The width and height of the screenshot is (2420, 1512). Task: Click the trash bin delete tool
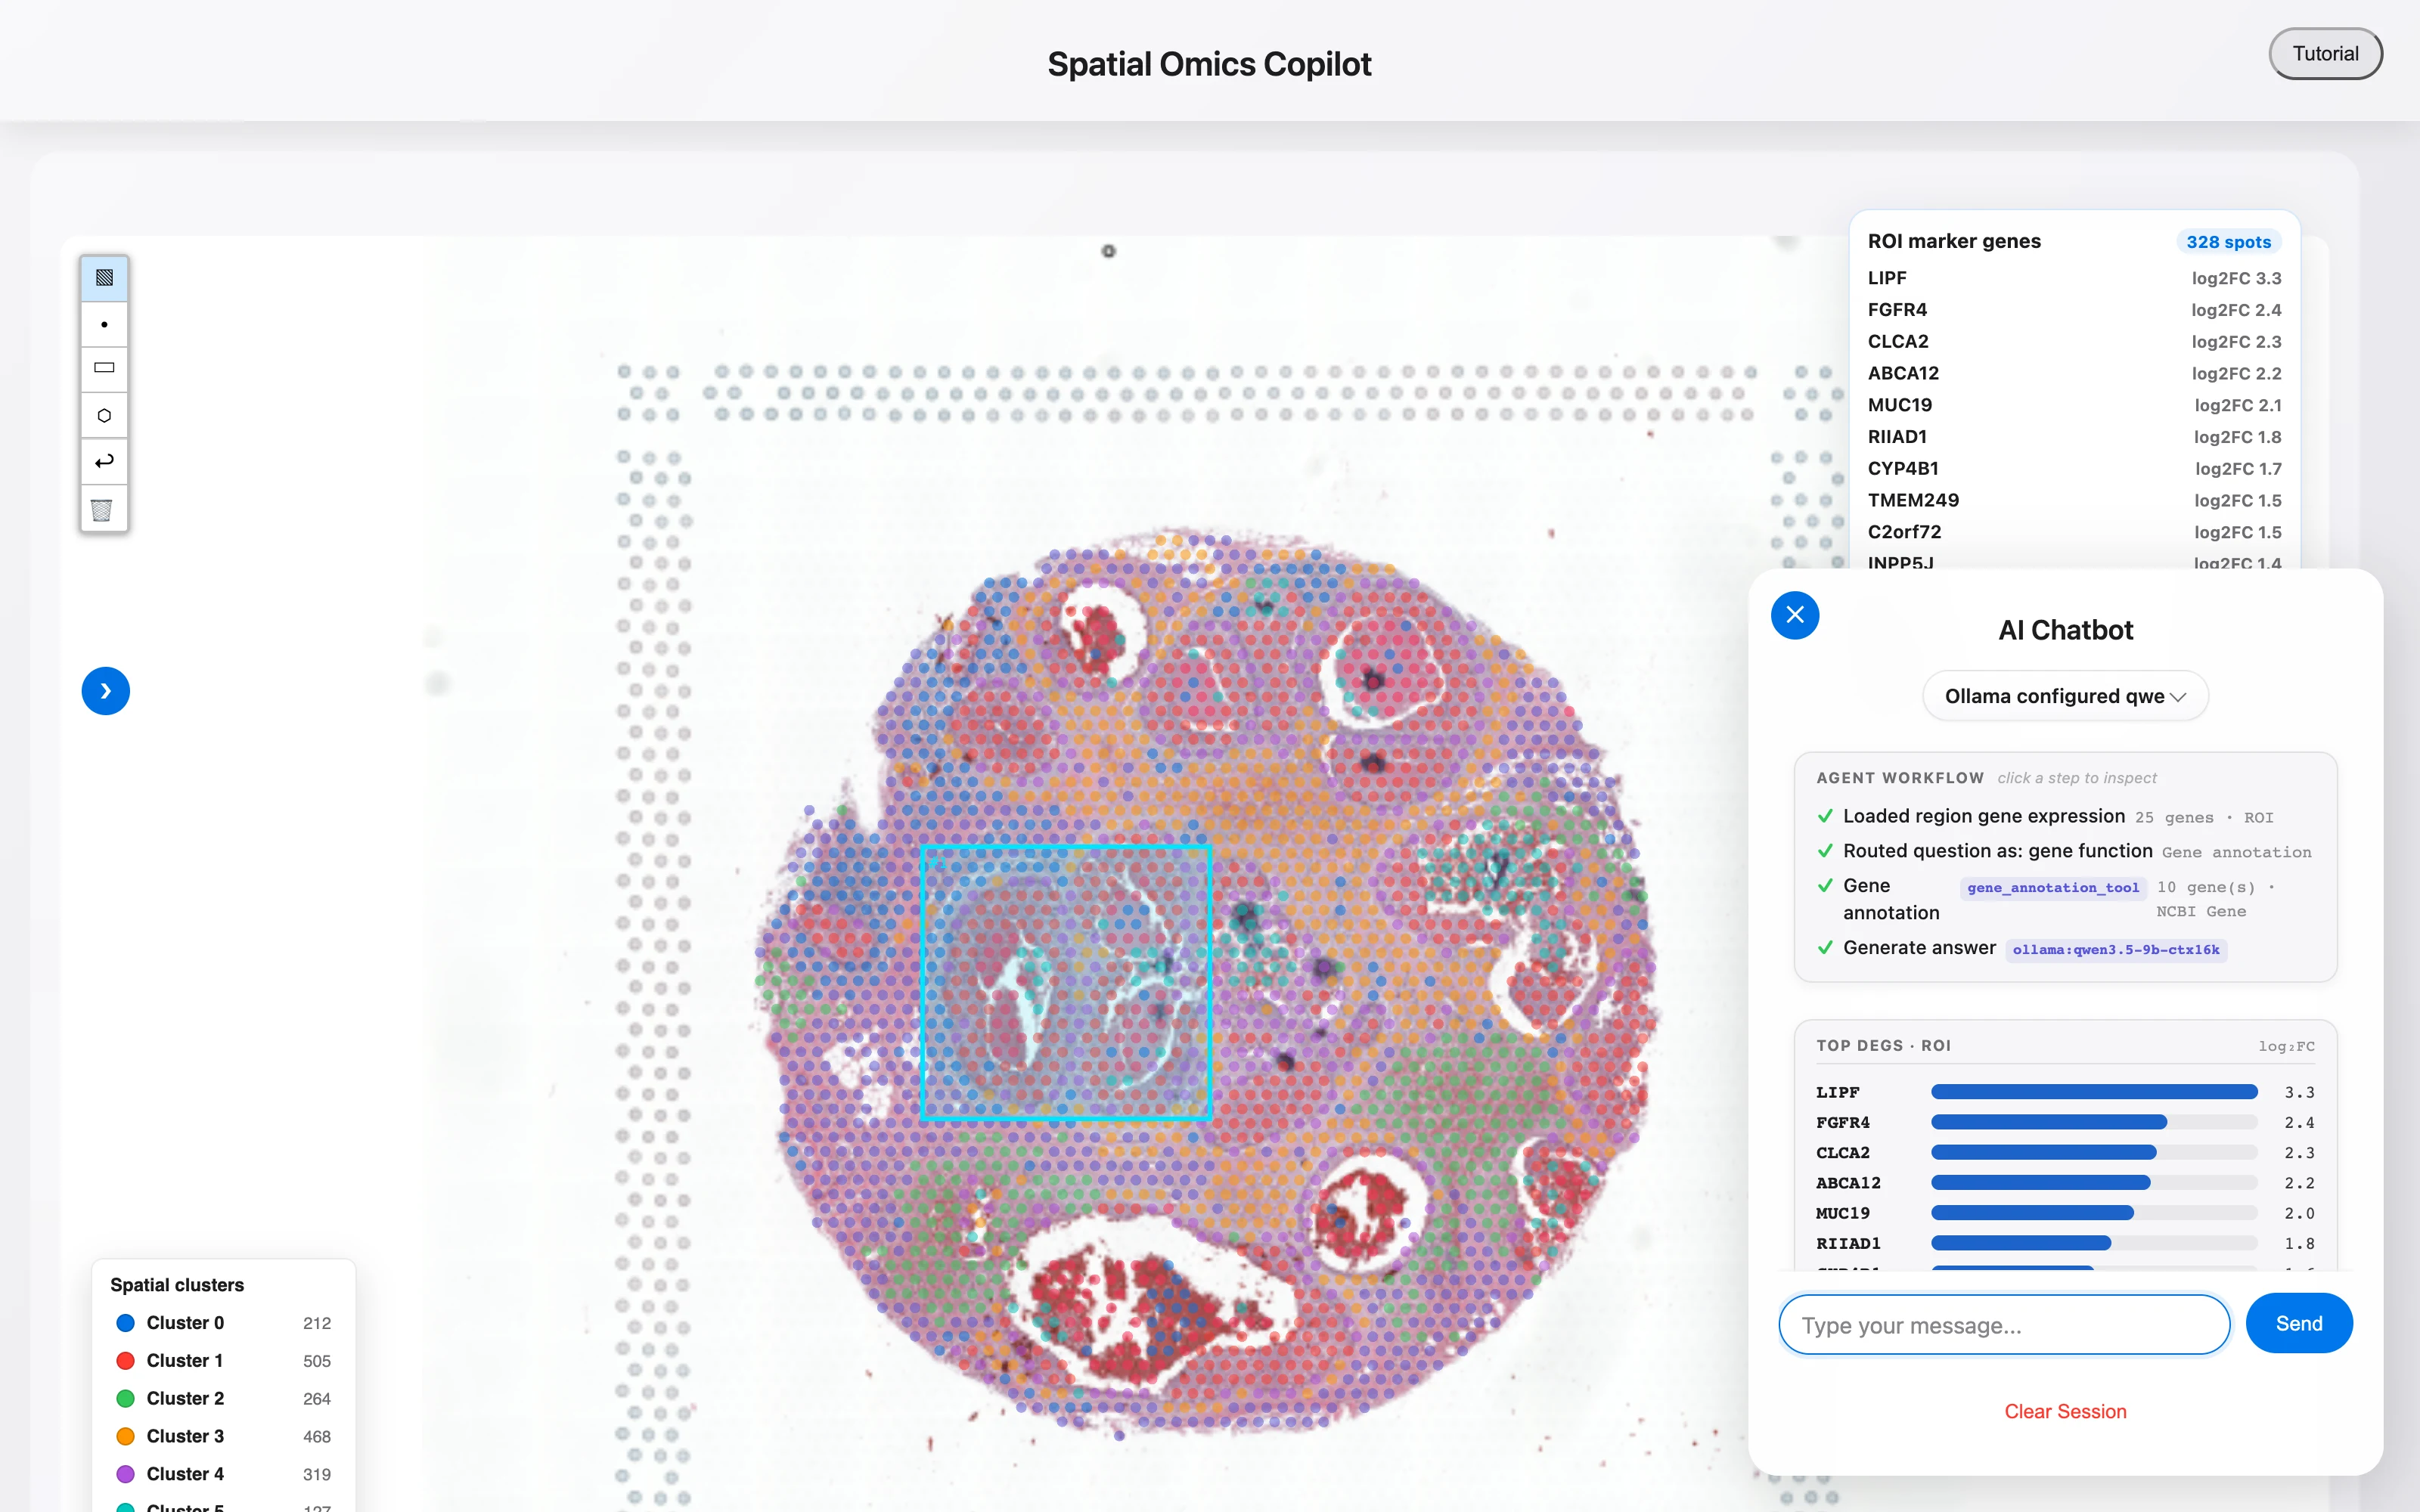[x=104, y=509]
